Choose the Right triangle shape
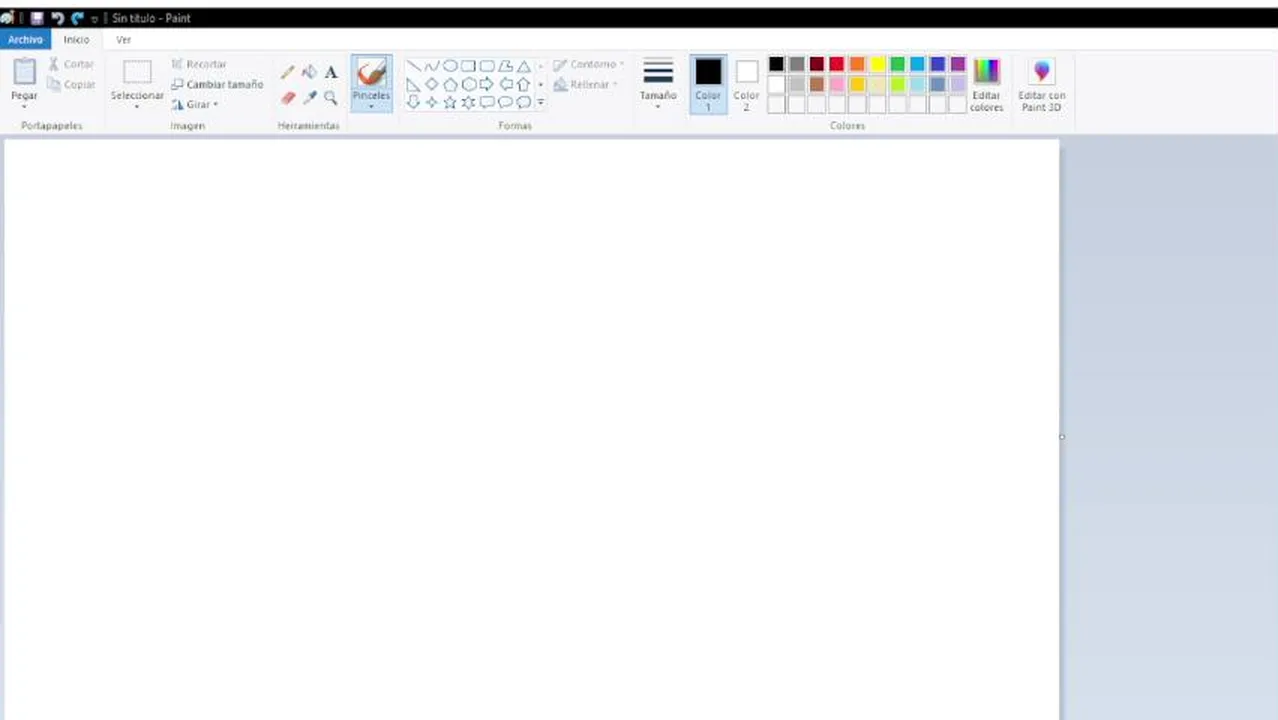 [413, 84]
